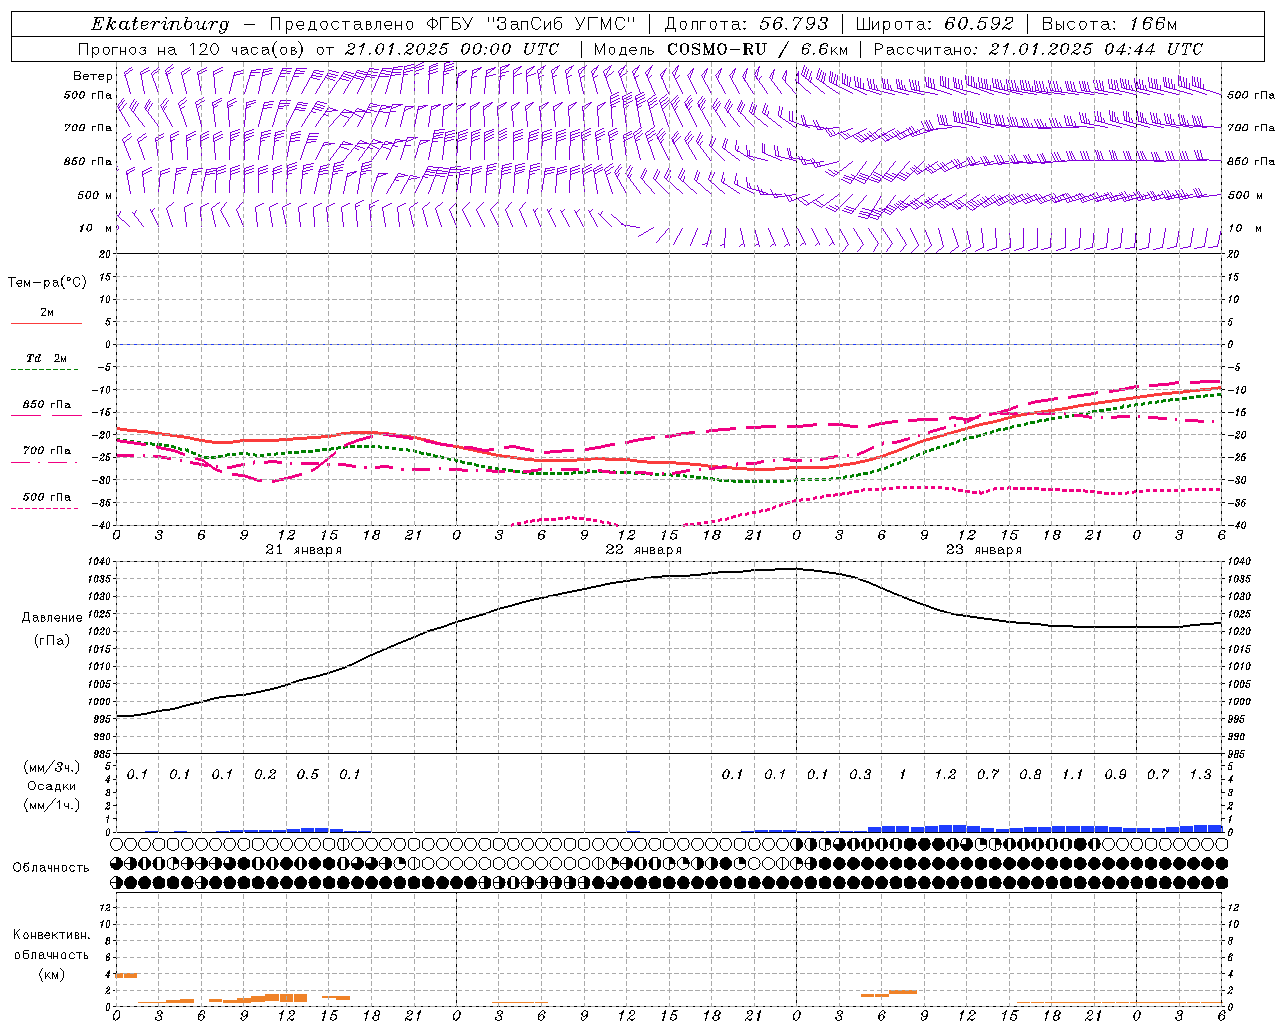The height and width of the screenshot is (1024, 1280).
Task: Click the 'Конвективн.' convective cloud label
Action: tap(51, 935)
